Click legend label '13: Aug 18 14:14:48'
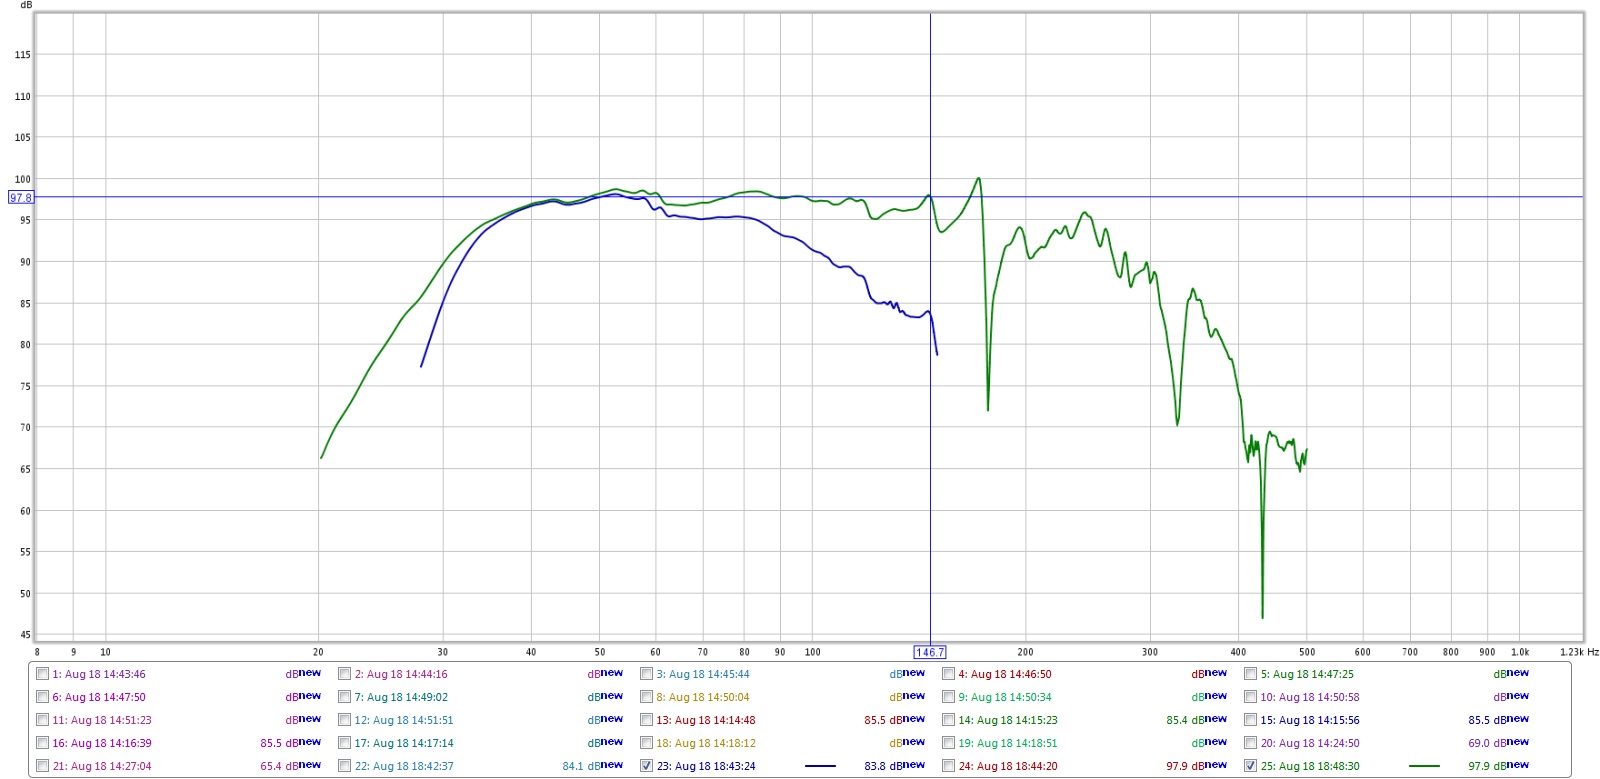The width and height of the screenshot is (1600, 779). coord(706,720)
